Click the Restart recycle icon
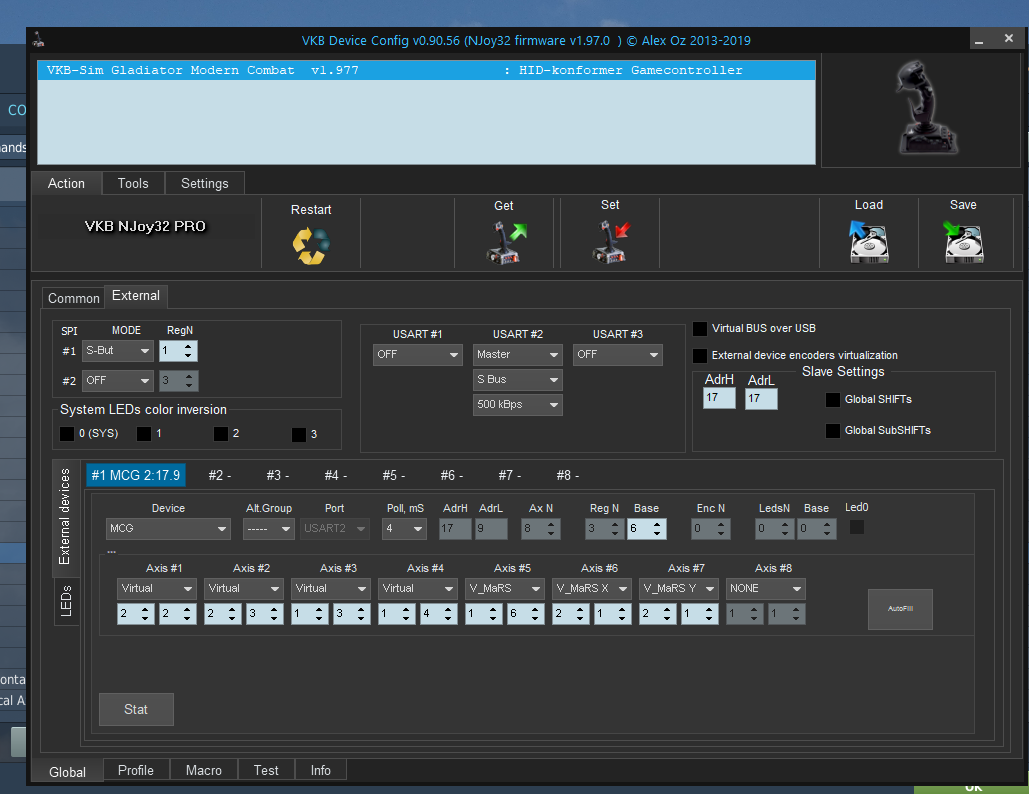 click(x=311, y=246)
